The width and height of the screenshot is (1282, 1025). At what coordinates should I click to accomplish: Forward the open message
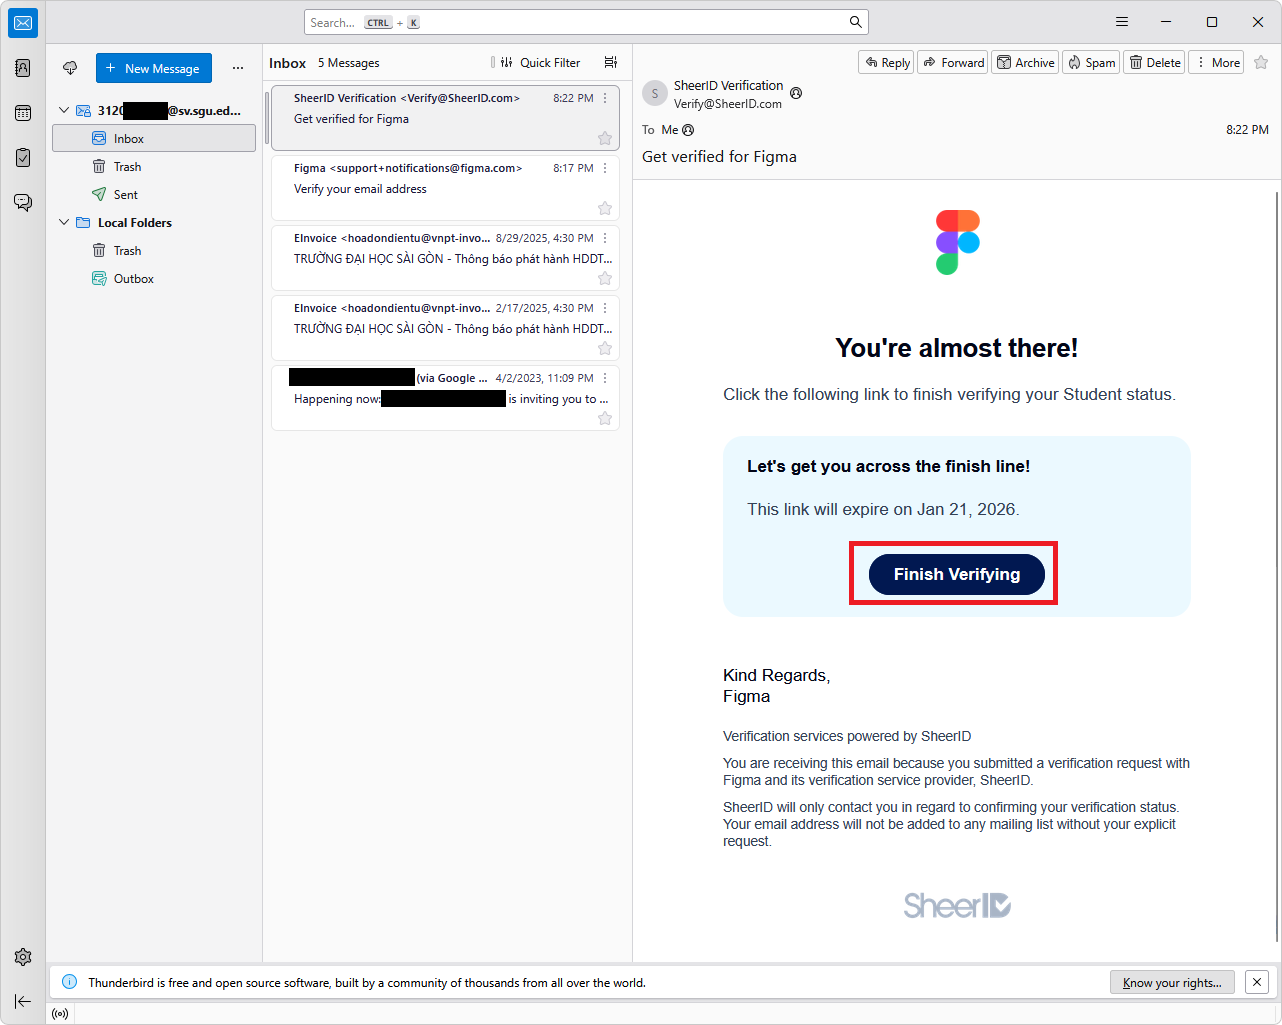953,62
